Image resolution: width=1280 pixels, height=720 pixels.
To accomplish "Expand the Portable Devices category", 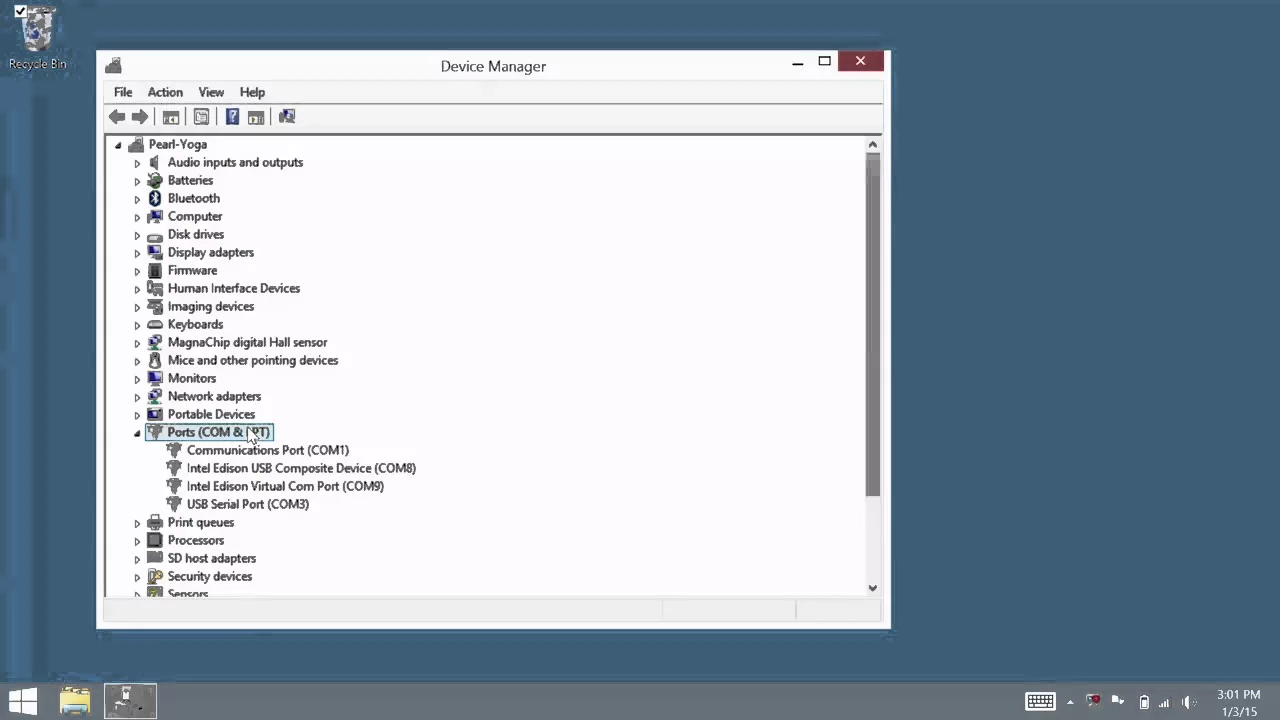I will point(137,415).
